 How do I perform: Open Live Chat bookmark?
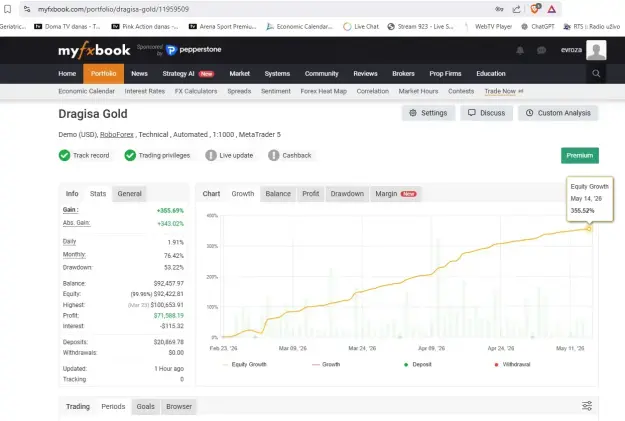361,26
